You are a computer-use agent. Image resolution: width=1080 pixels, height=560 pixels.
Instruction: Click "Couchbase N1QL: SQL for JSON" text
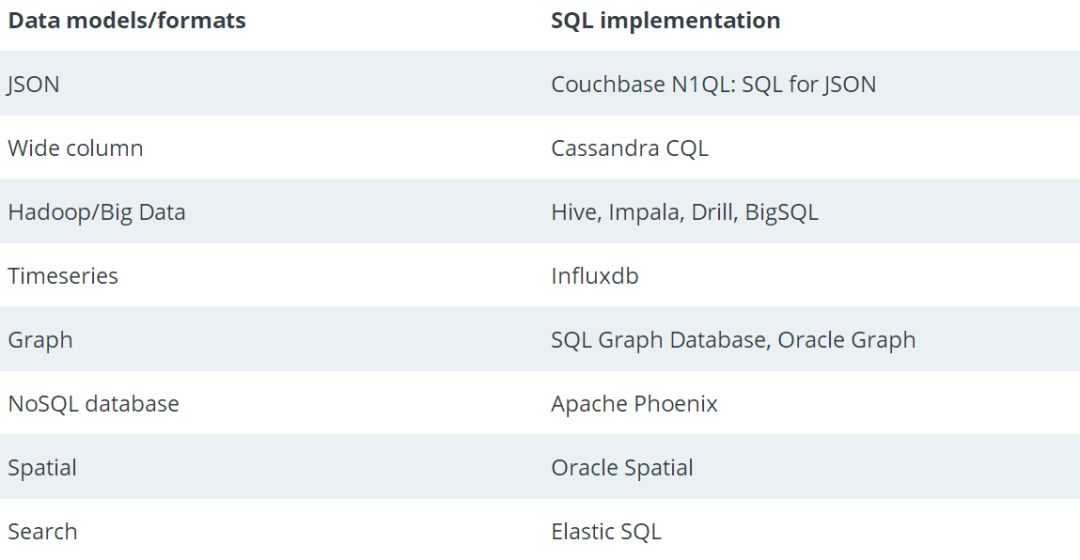(x=713, y=84)
